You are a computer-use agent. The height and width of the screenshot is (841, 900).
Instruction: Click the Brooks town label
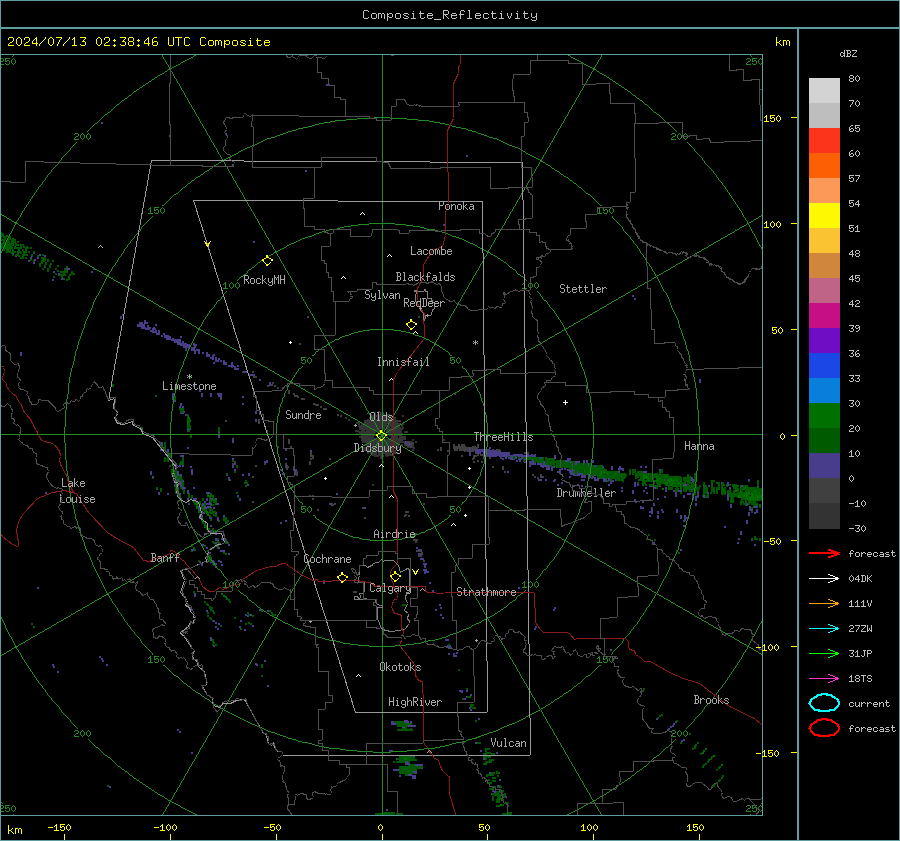coord(711,700)
